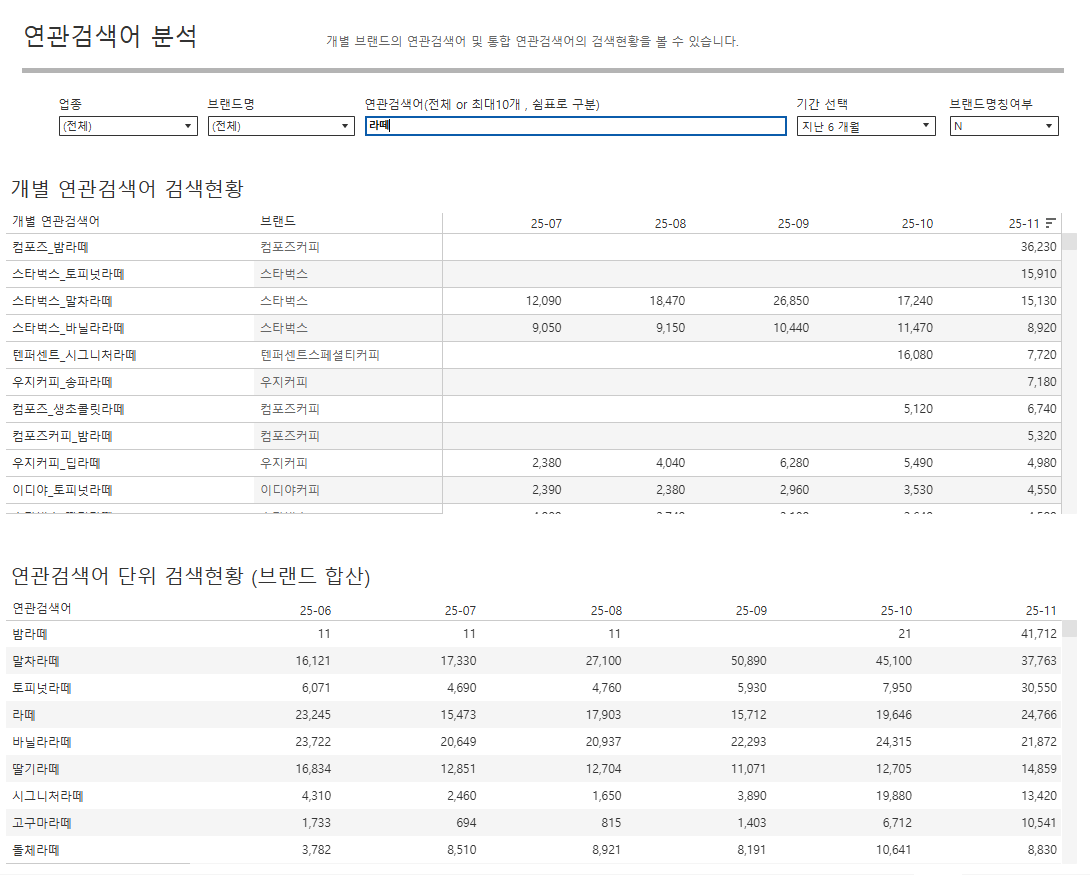Screen dimensions: 1090x875
Task: Click the 25-07 column header in upper table
Action: 546,223
